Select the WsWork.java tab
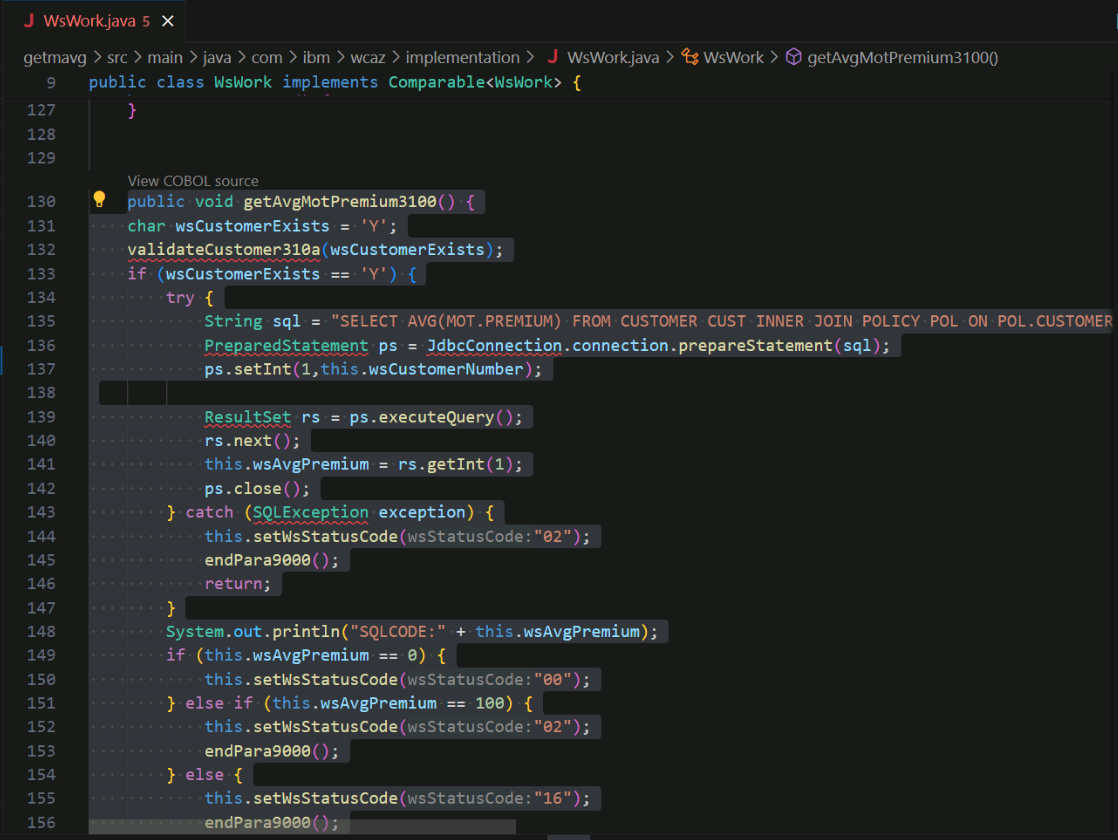Screen dimensions: 1118x840 tap(93, 21)
